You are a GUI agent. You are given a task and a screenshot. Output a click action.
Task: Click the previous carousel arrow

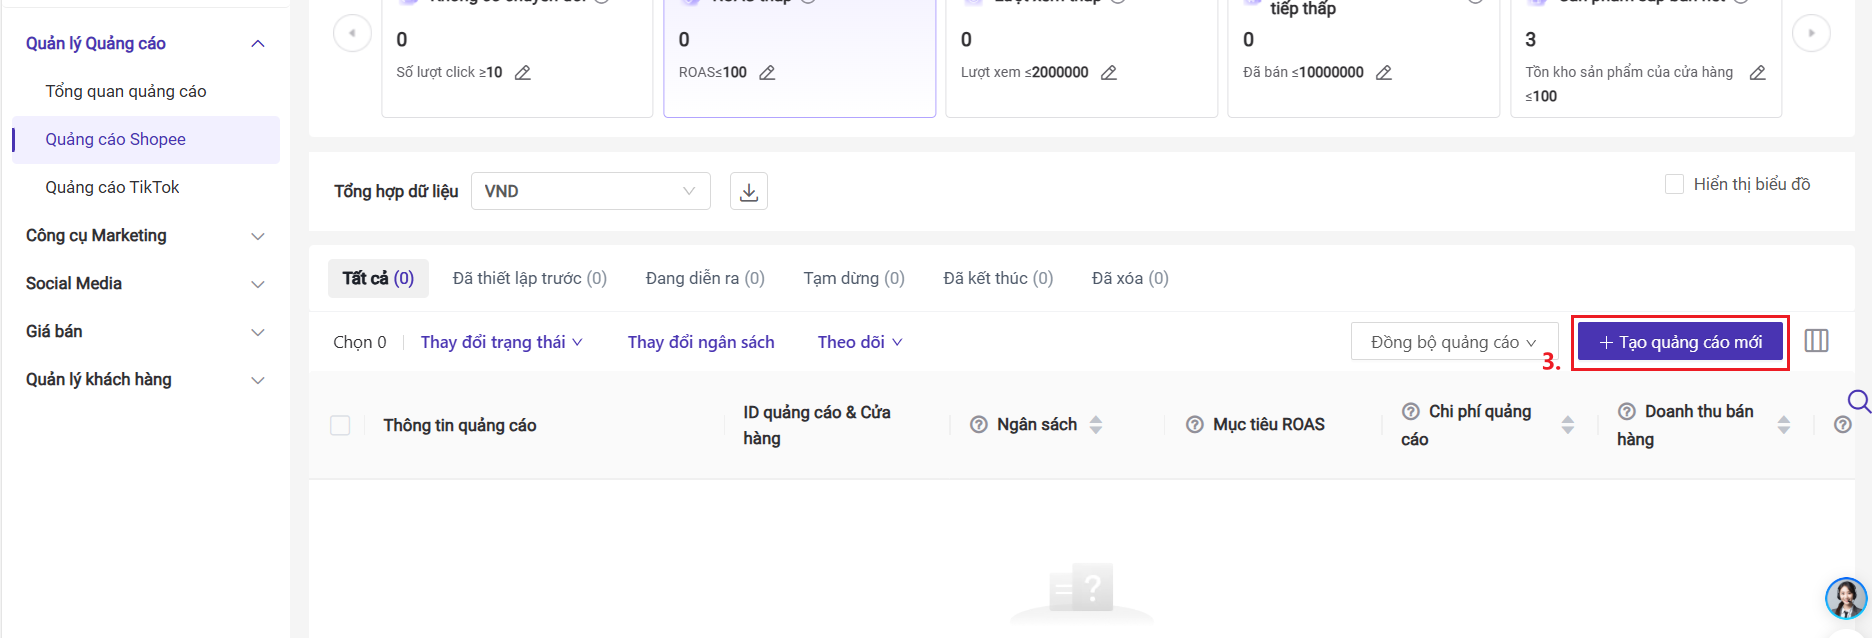click(352, 33)
